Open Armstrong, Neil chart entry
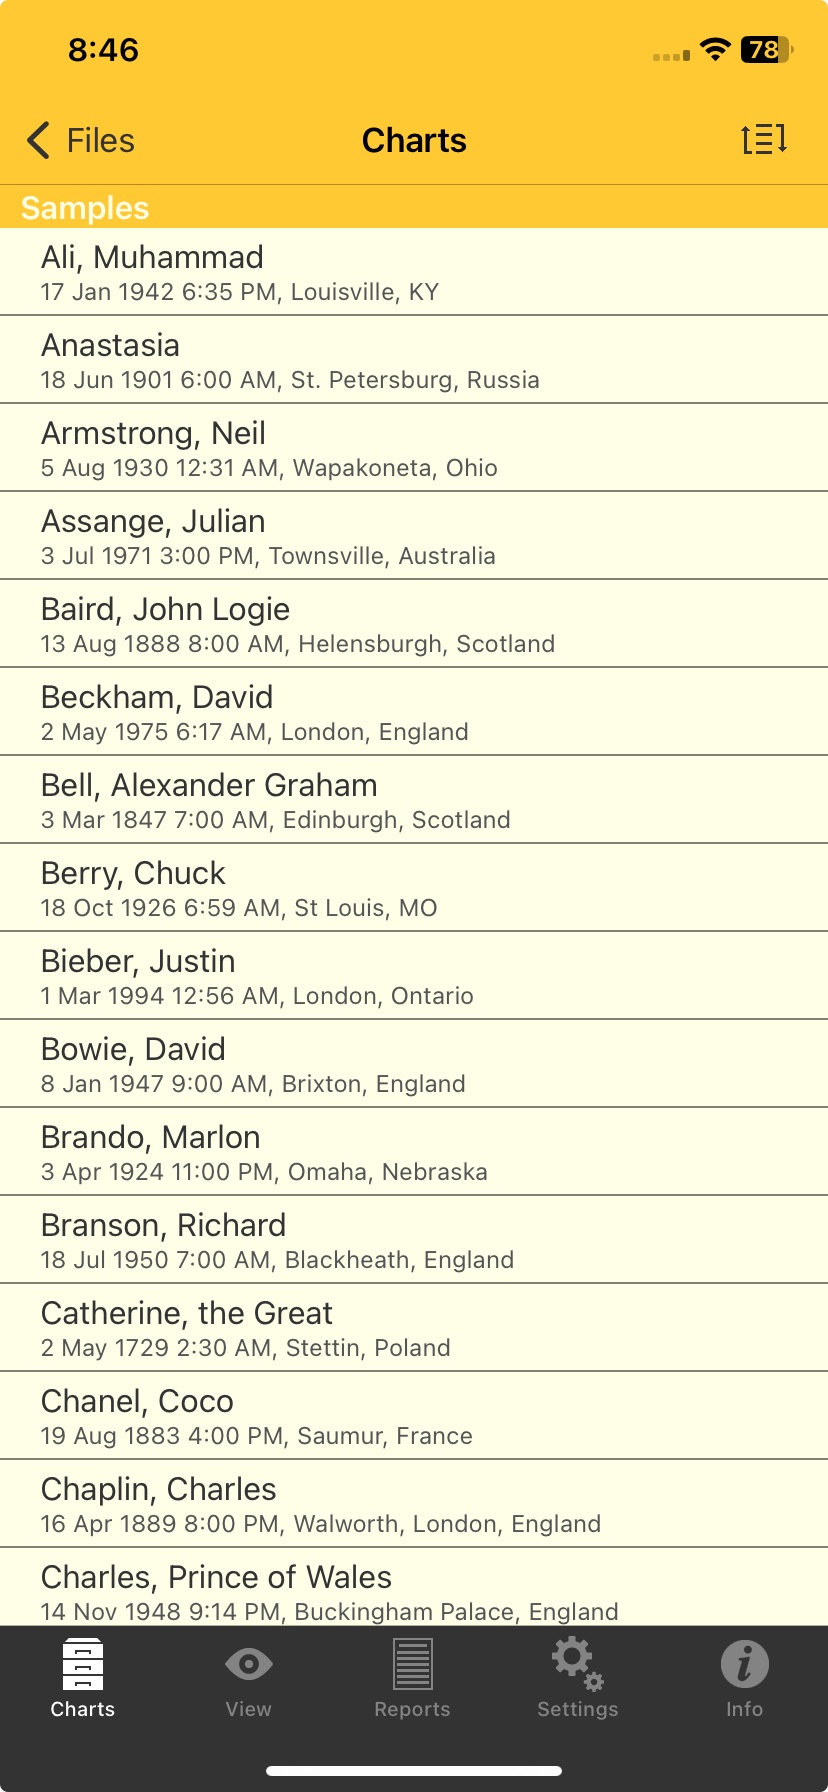Screen dimensions: 828x1792 coord(414,448)
